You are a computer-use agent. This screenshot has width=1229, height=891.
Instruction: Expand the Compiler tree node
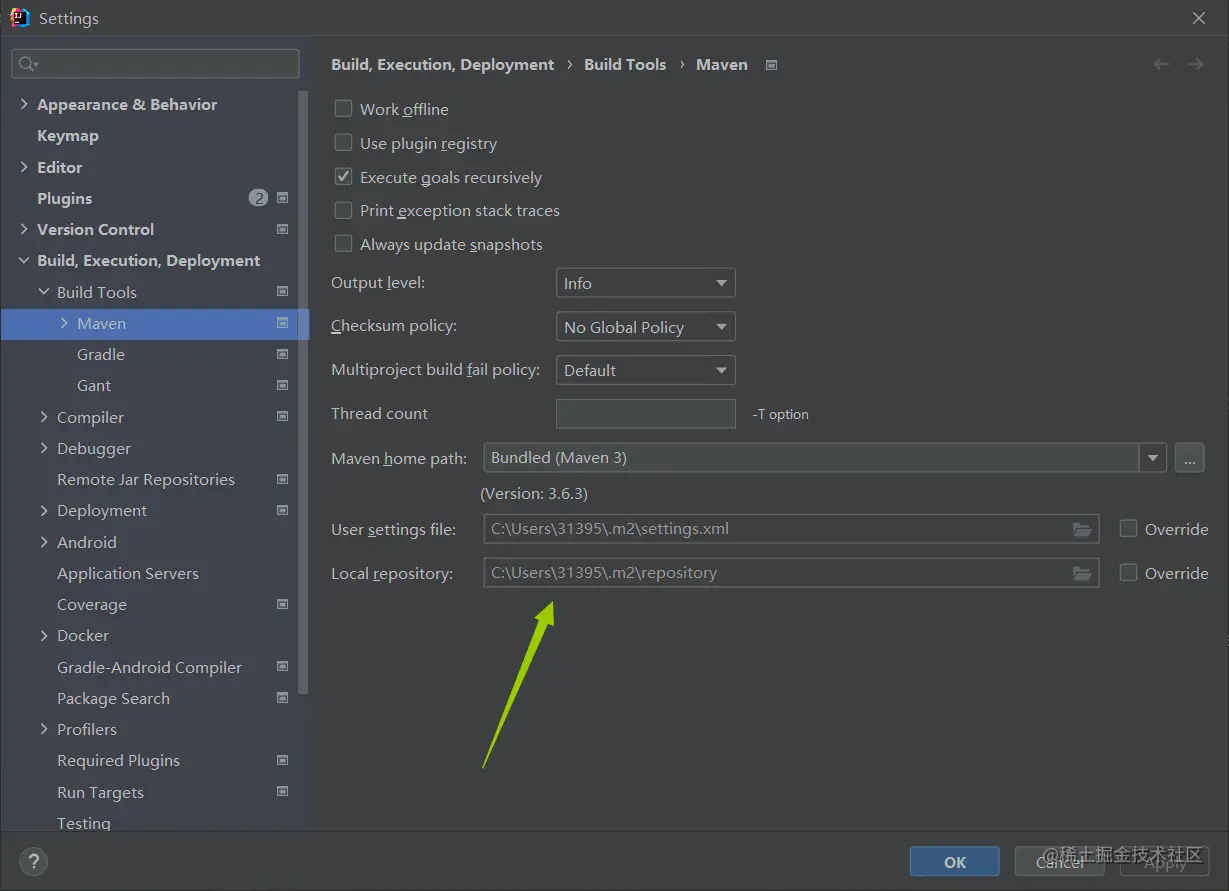[x=44, y=417]
